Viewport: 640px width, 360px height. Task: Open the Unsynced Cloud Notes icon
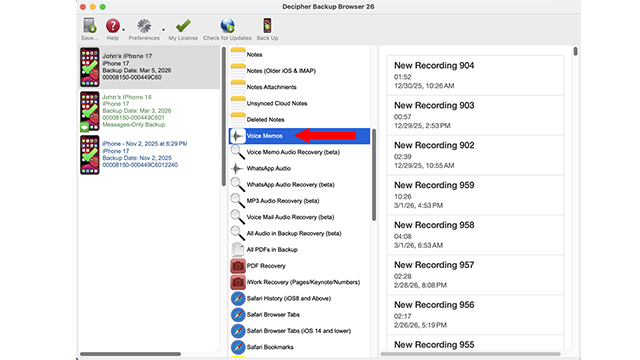click(x=238, y=103)
